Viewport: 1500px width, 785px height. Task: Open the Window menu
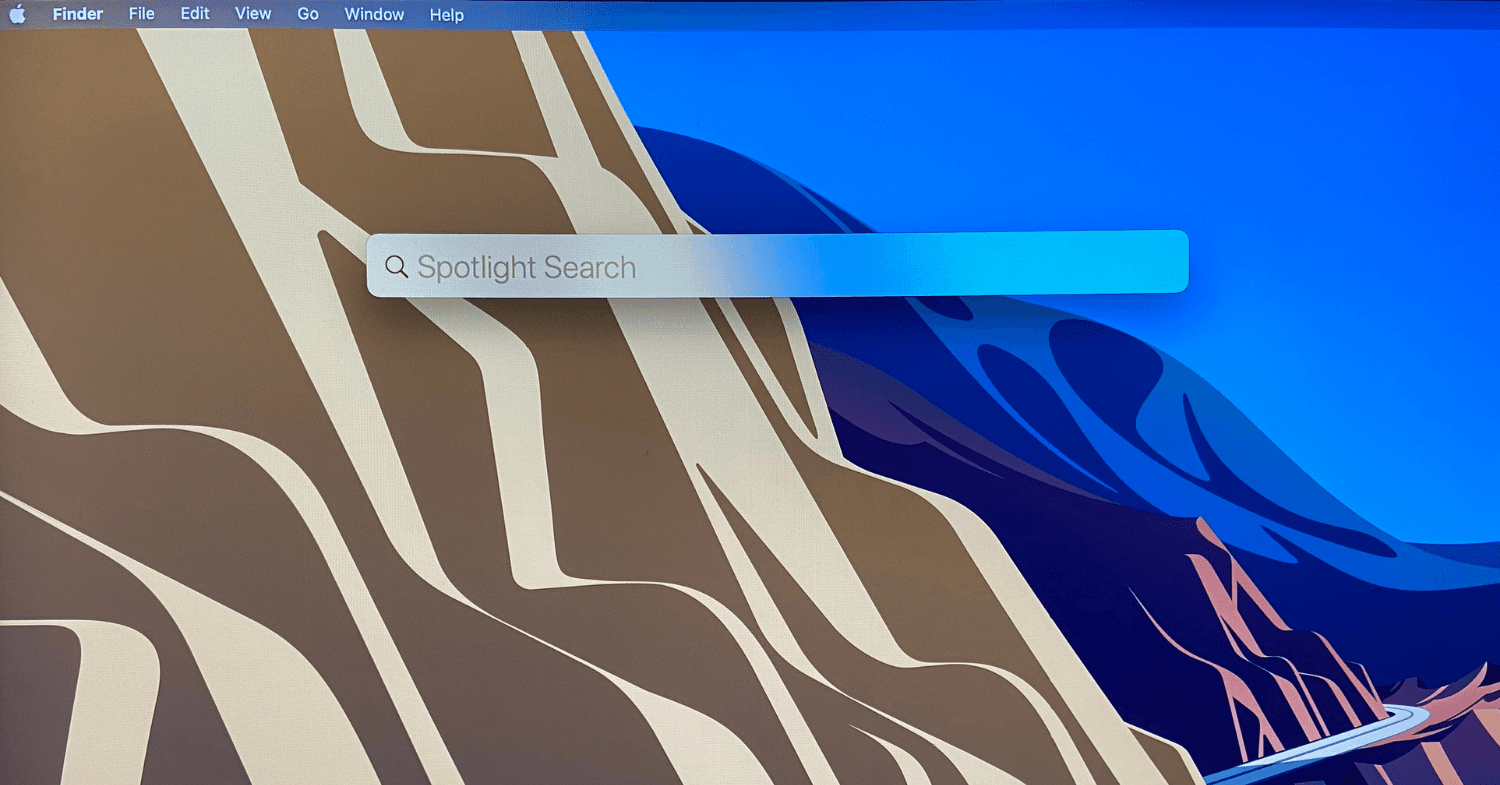374,14
